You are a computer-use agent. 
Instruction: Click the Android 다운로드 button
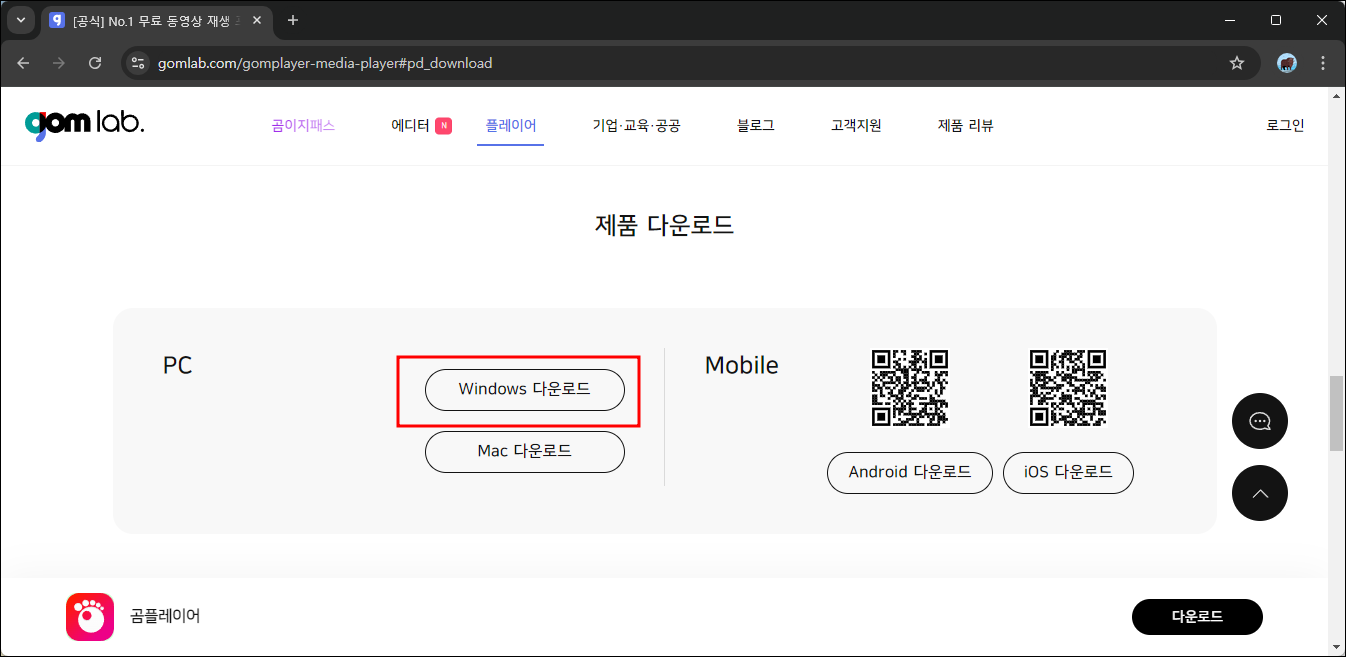(910, 473)
